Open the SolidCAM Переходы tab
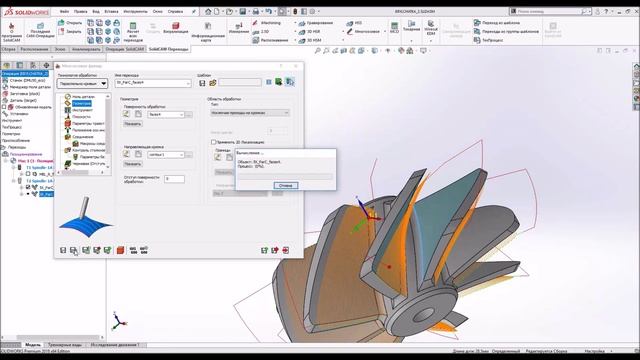This screenshot has height=360, width=640. [169, 49]
